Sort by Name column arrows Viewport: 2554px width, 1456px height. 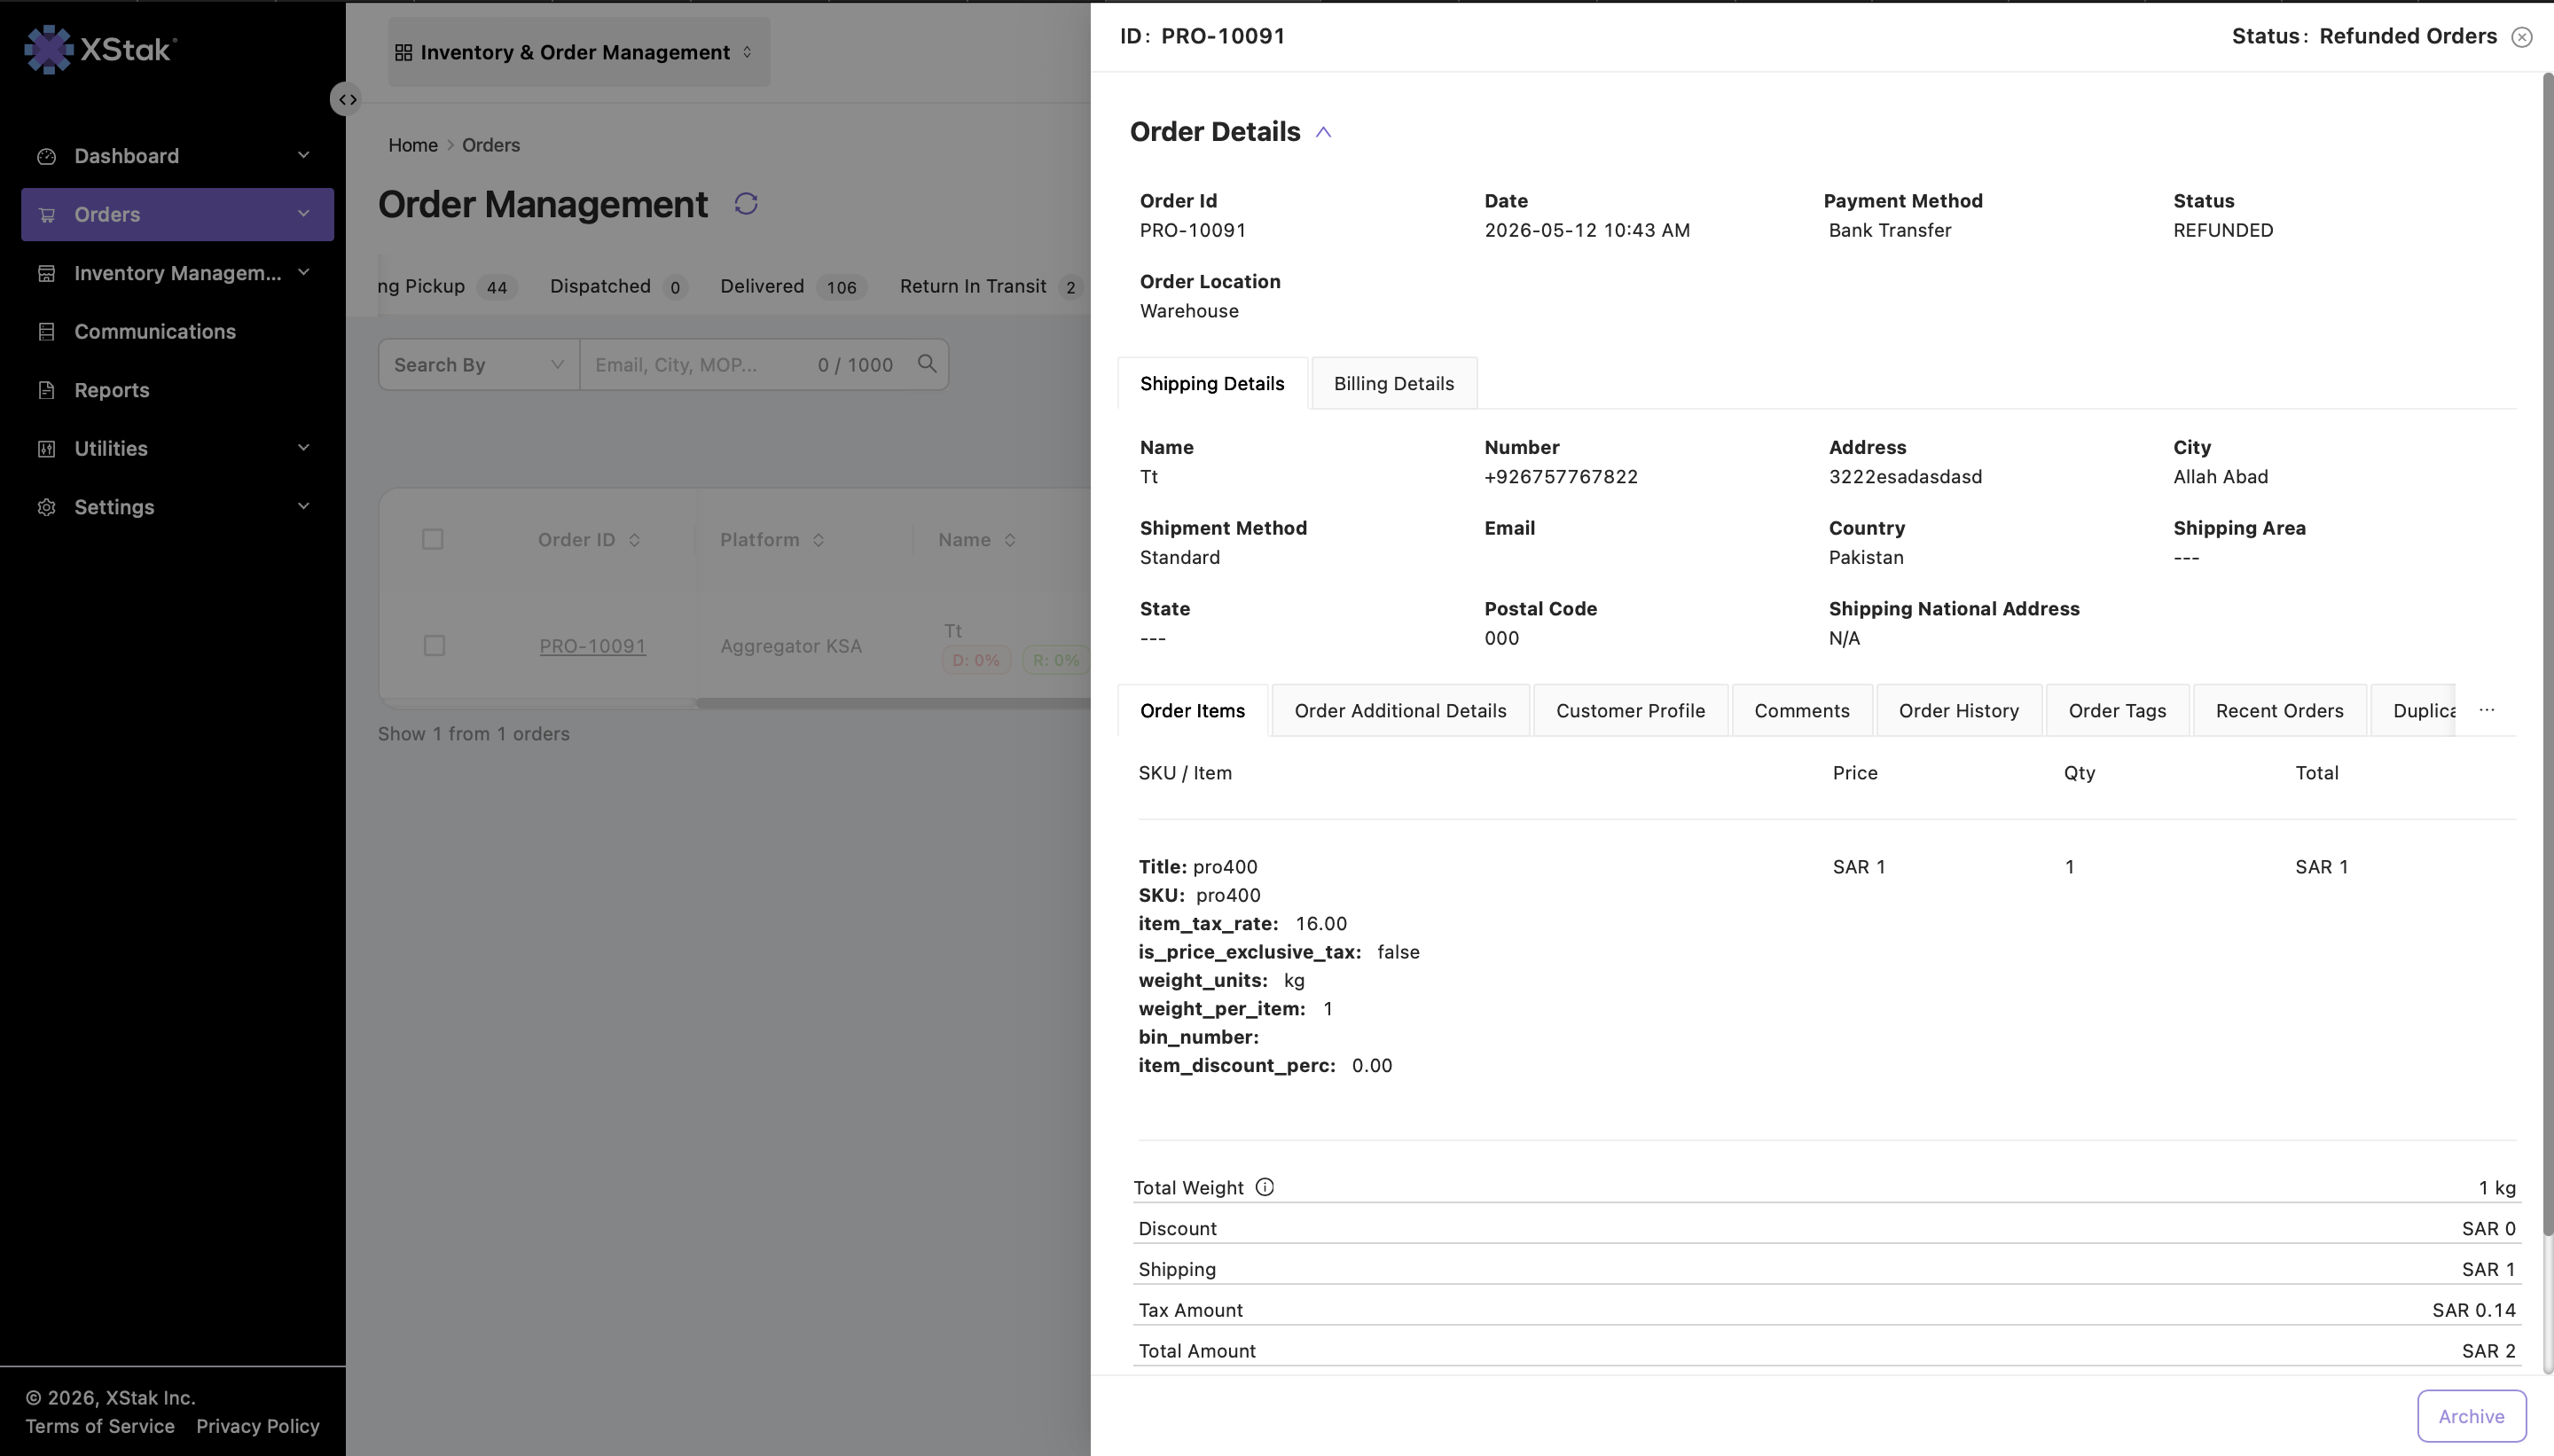1010,540
